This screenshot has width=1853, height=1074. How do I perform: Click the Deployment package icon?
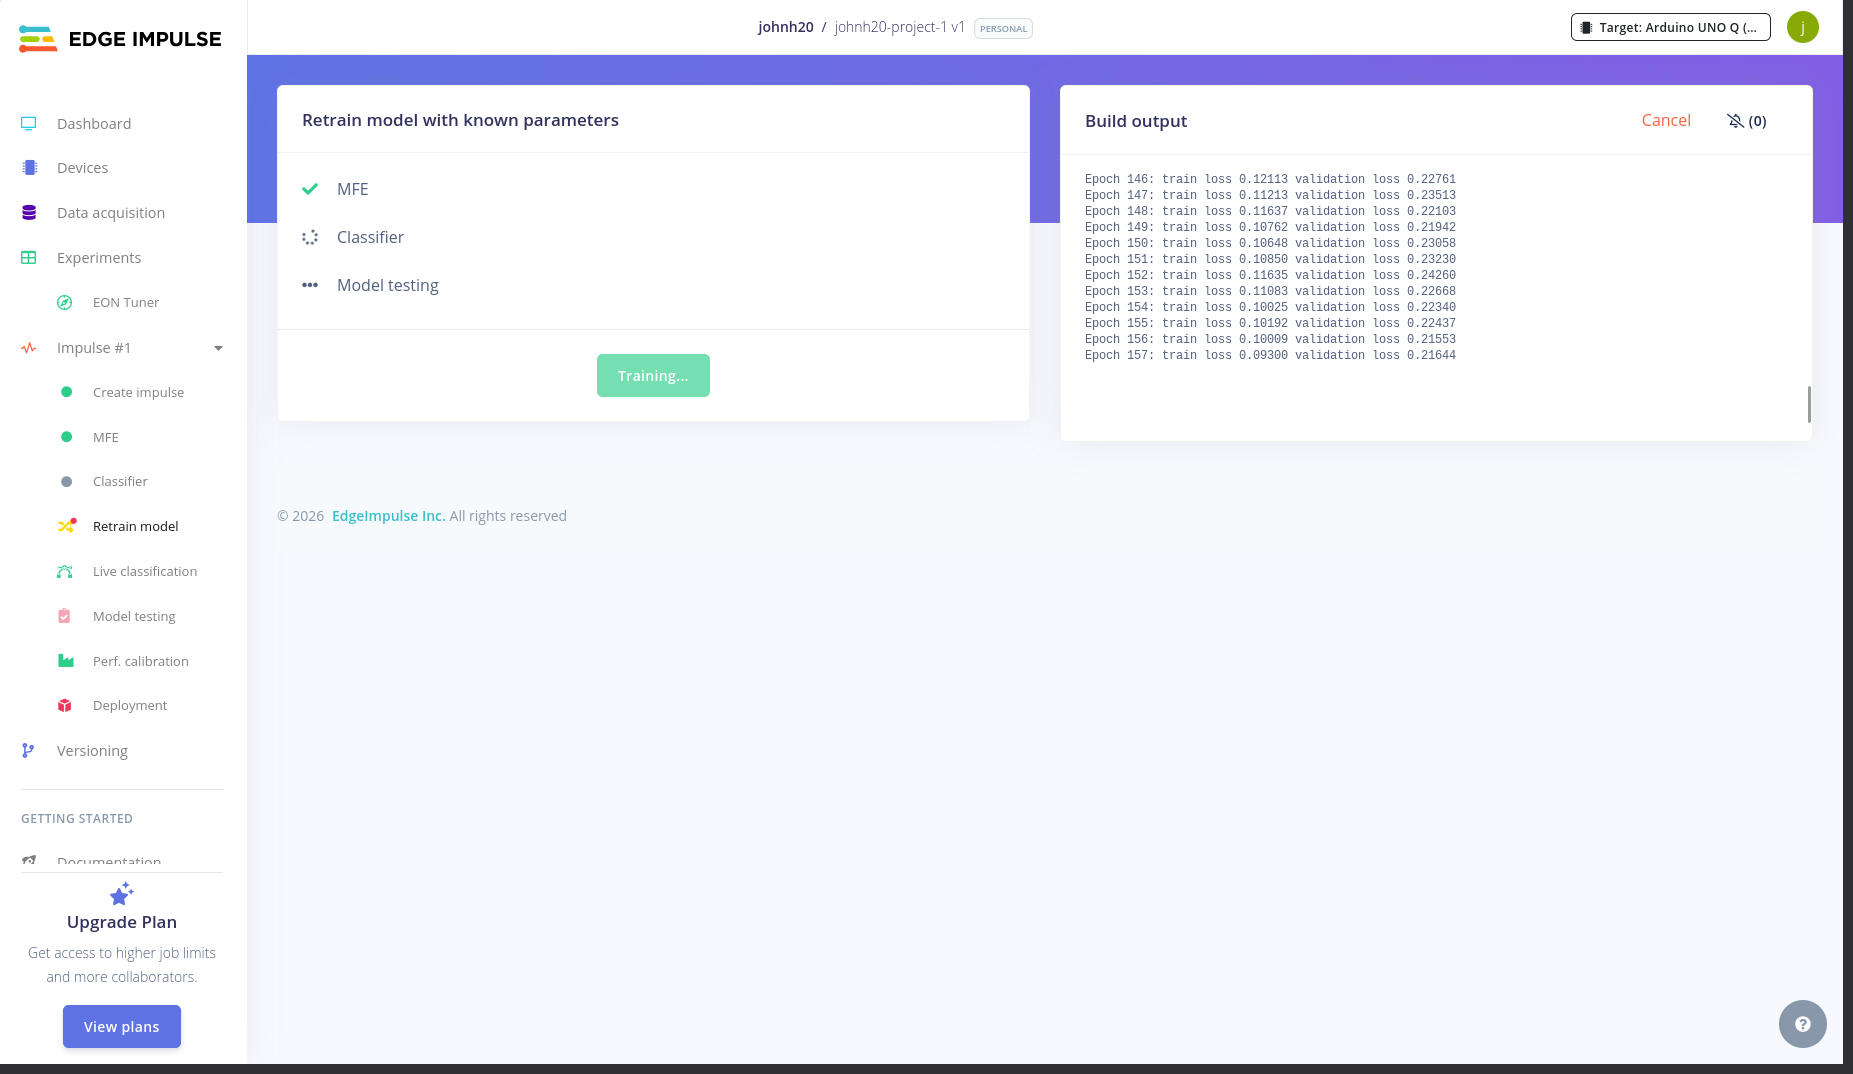pyautogui.click(x=65, y=705)
